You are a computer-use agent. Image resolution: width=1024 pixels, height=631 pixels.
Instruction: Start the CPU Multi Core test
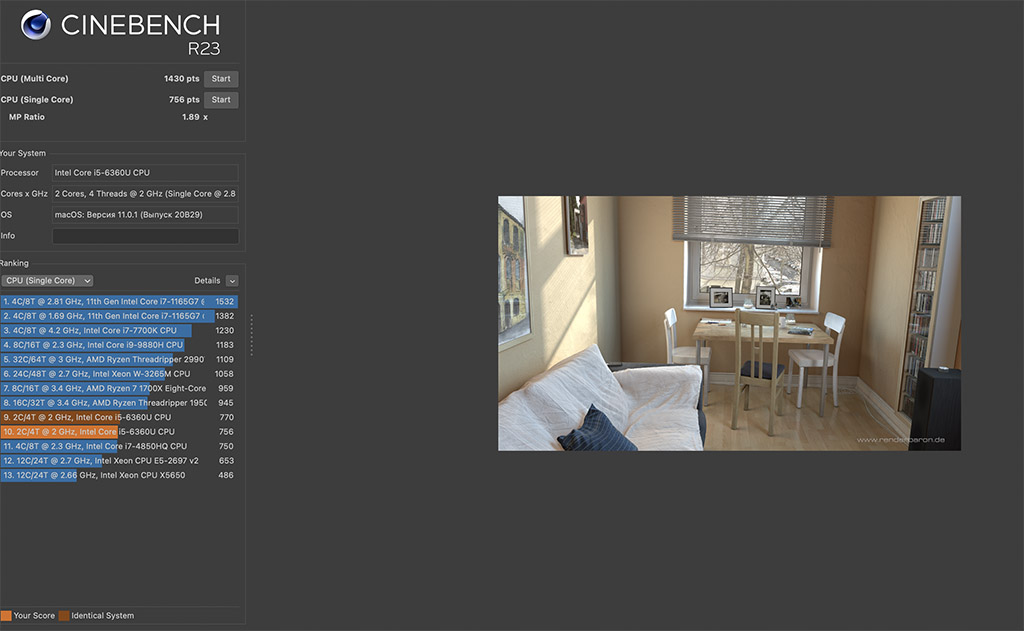point(221,79)
